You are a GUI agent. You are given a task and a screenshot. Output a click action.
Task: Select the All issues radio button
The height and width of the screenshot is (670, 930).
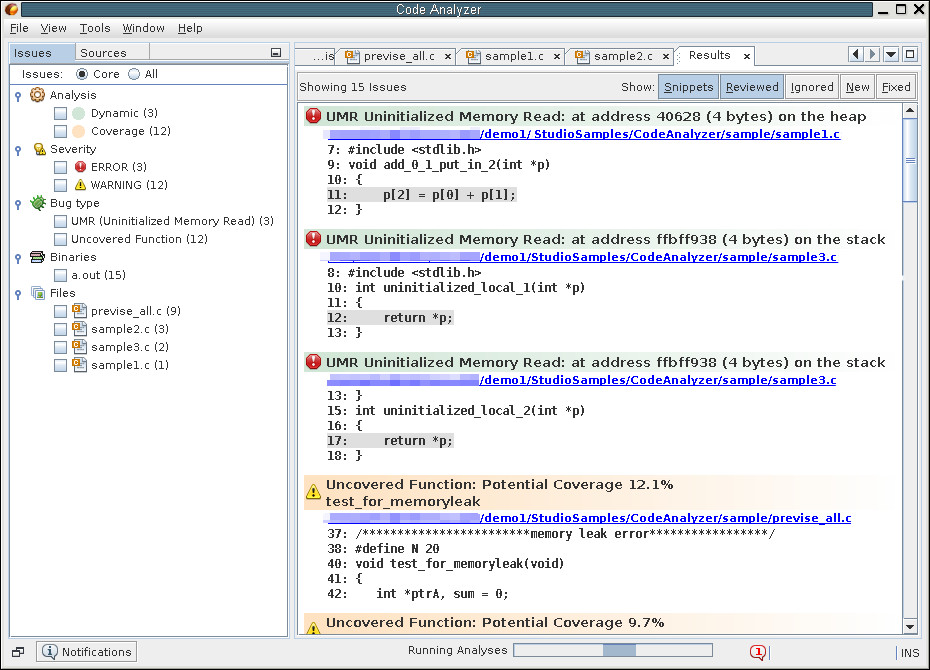[134, 74]
